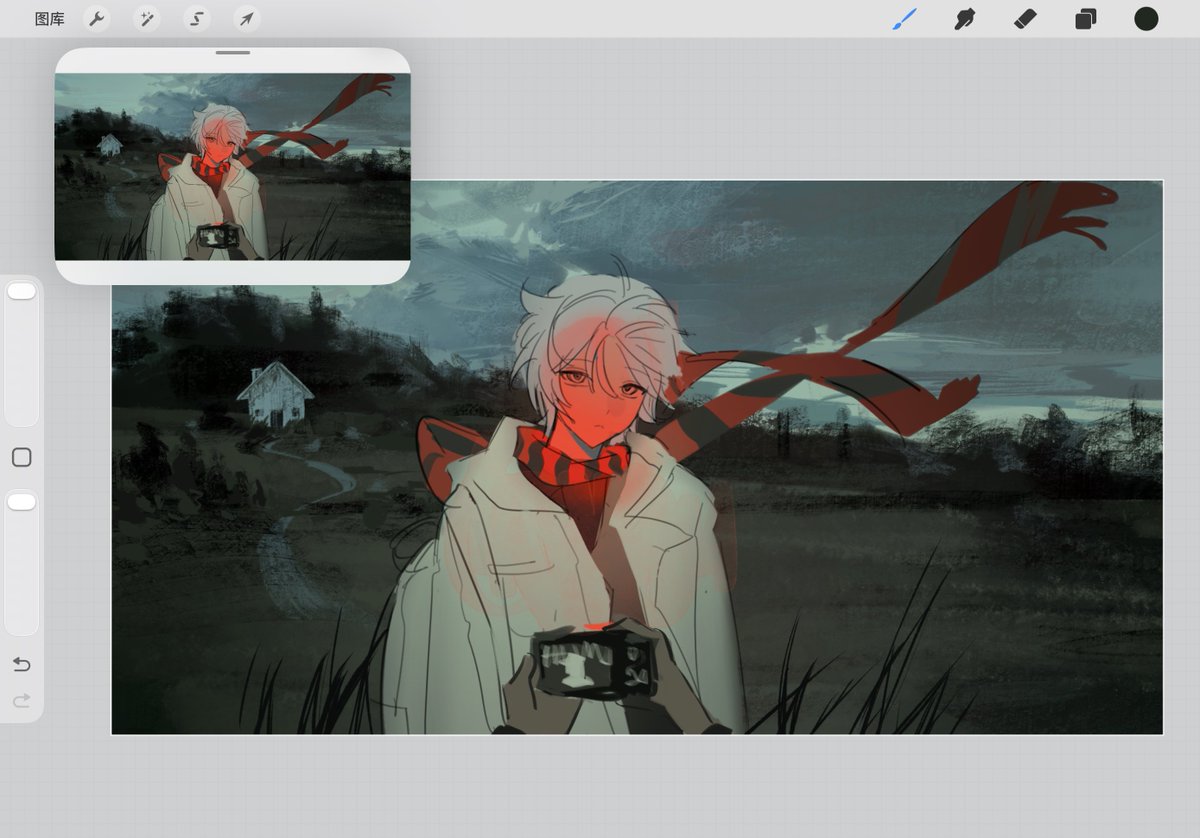
Task: Redo the last undone action
Action: pyautogui.click(x=21, y=701)
